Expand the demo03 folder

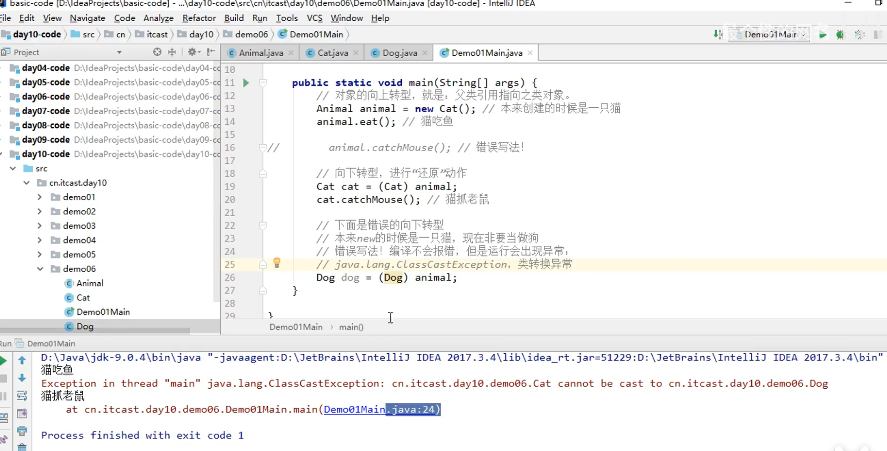(x=39, y=226)
